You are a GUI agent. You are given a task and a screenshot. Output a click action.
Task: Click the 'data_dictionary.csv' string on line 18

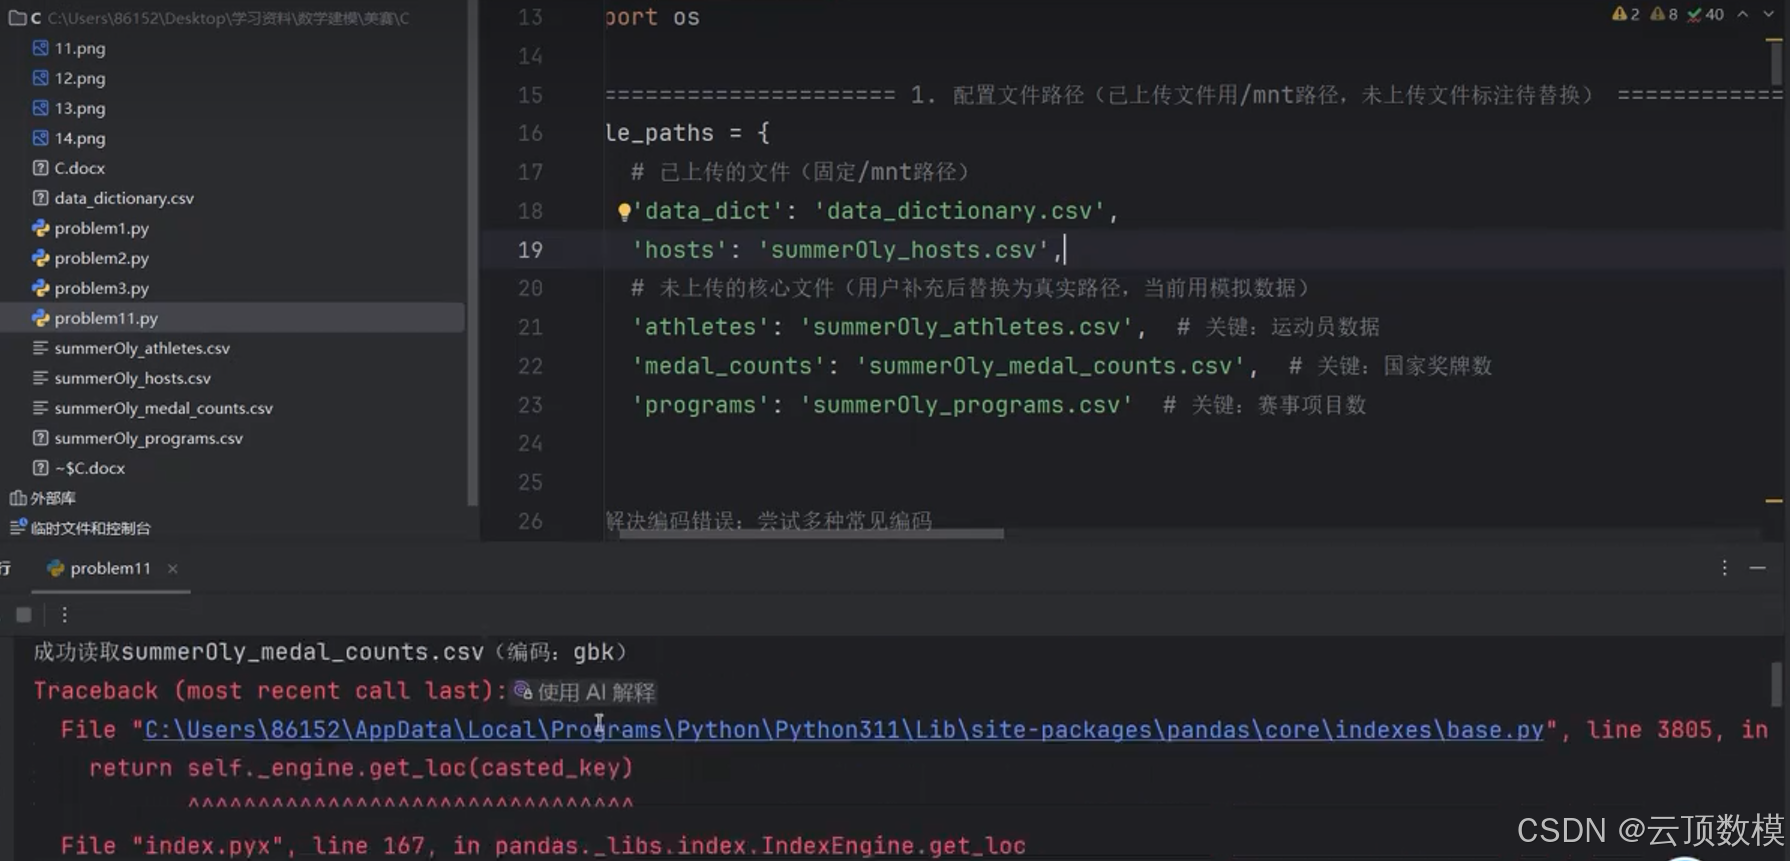960,211
